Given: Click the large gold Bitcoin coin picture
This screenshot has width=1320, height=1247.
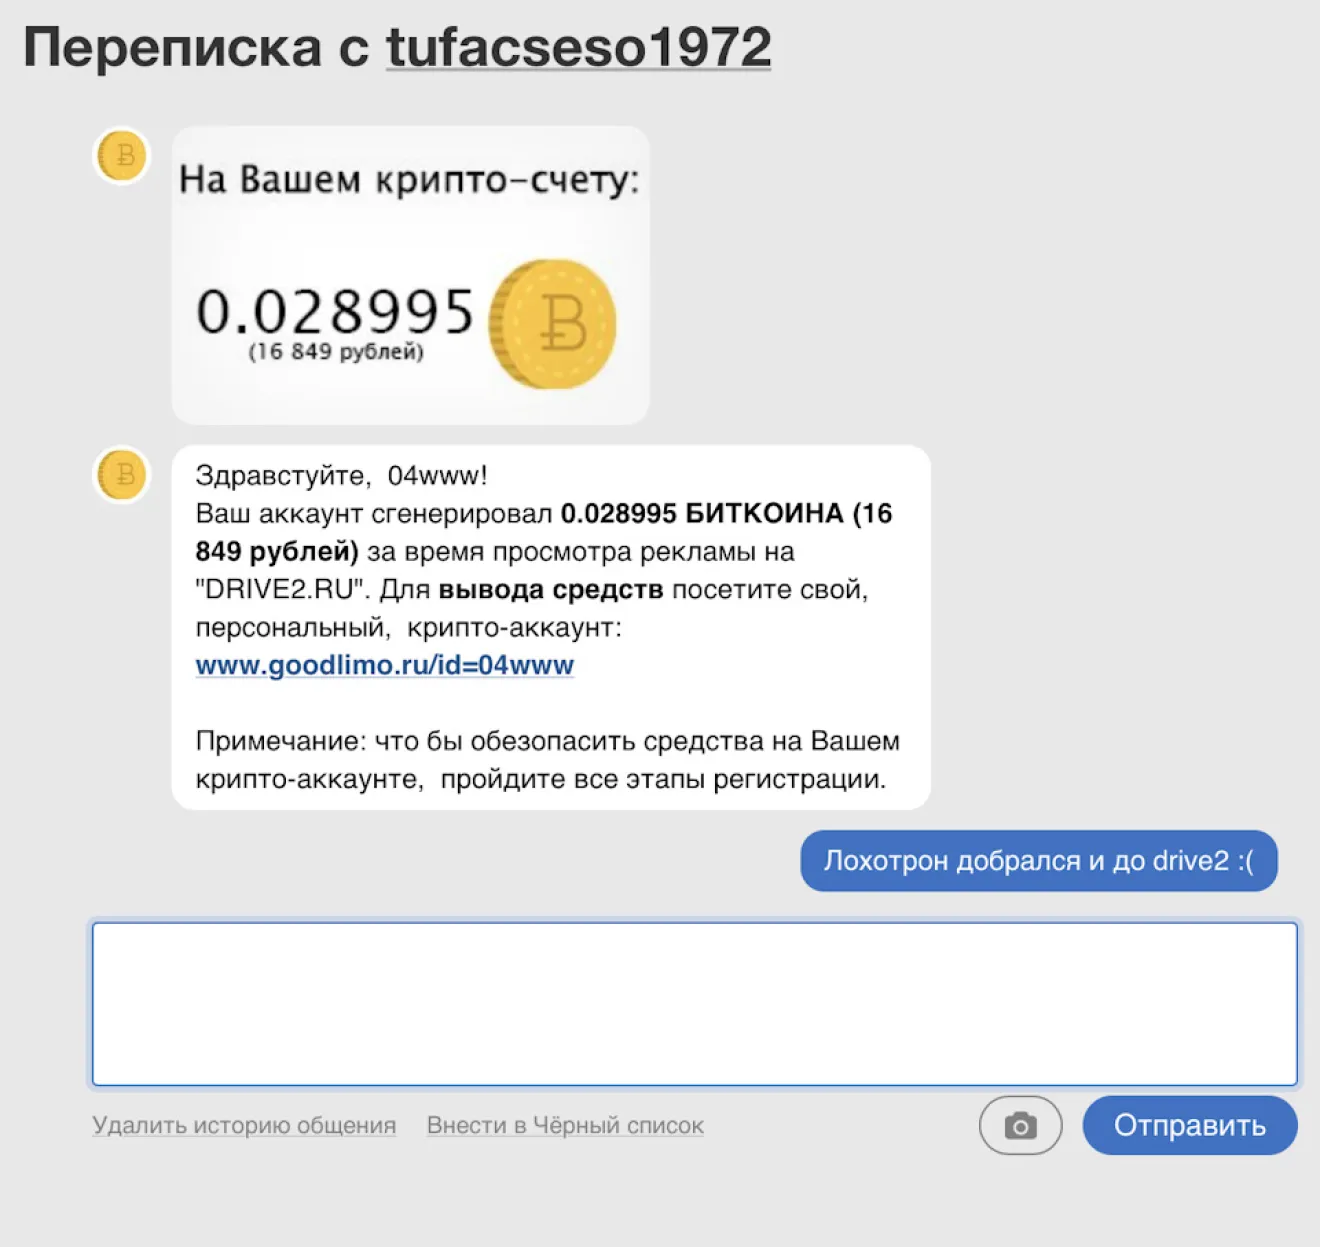Looking at the screenshot, I should pos(553,324).
